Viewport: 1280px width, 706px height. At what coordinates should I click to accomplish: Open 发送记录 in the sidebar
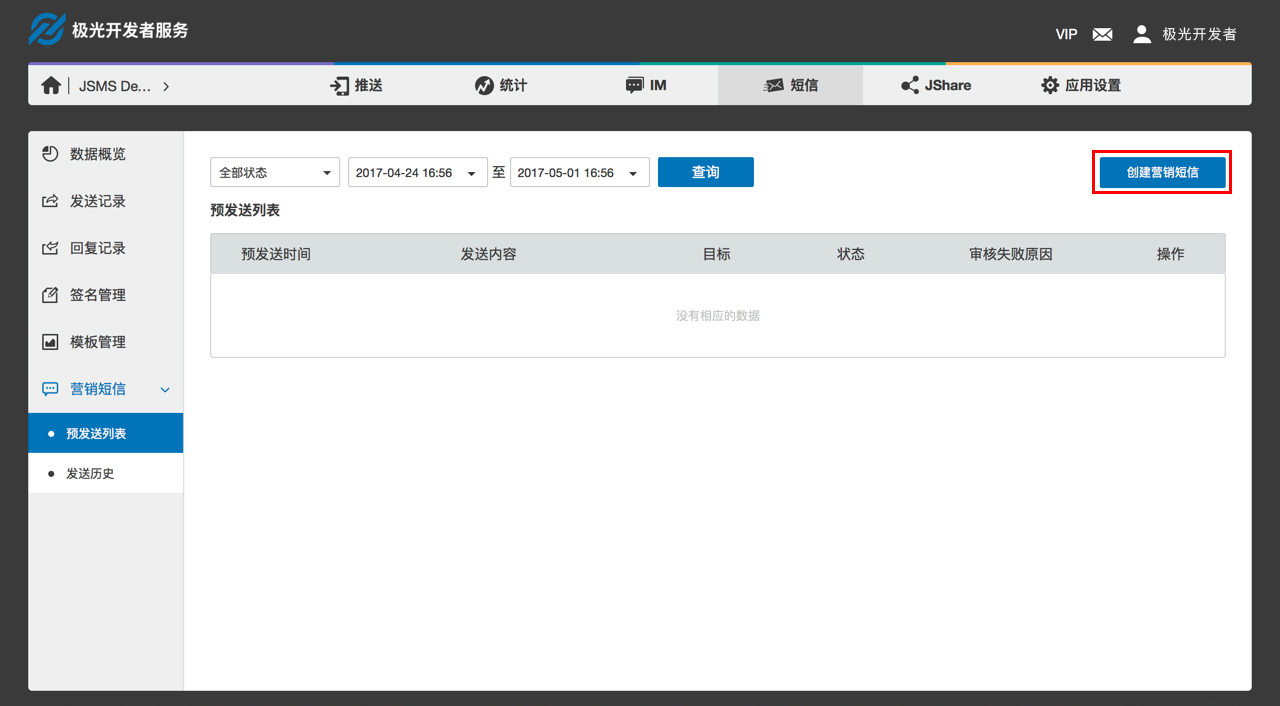(x=106, y=201)
